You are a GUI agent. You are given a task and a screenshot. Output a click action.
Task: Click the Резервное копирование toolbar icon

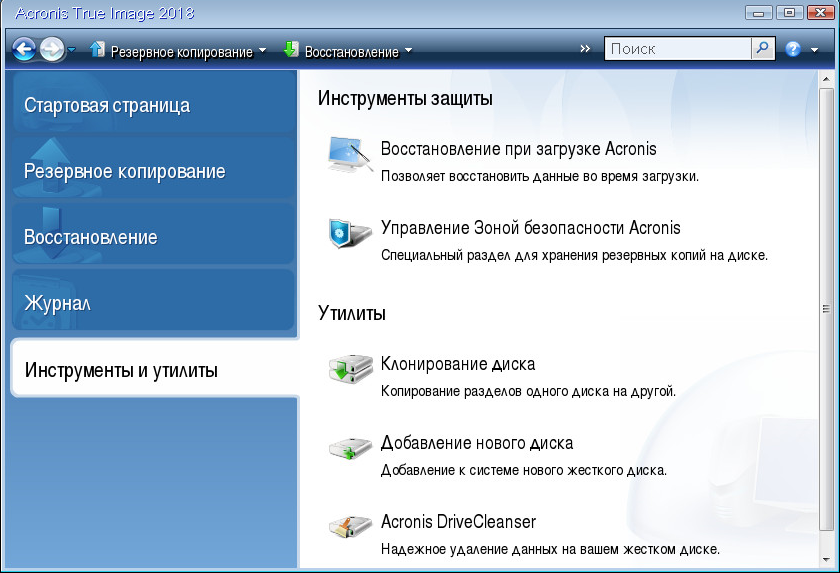(x=97, y=50)
